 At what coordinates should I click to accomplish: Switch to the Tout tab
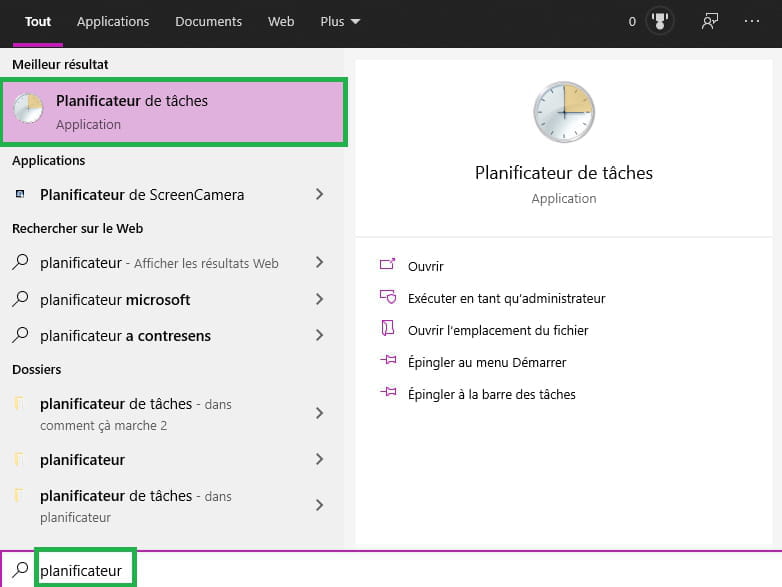[38, 22]
